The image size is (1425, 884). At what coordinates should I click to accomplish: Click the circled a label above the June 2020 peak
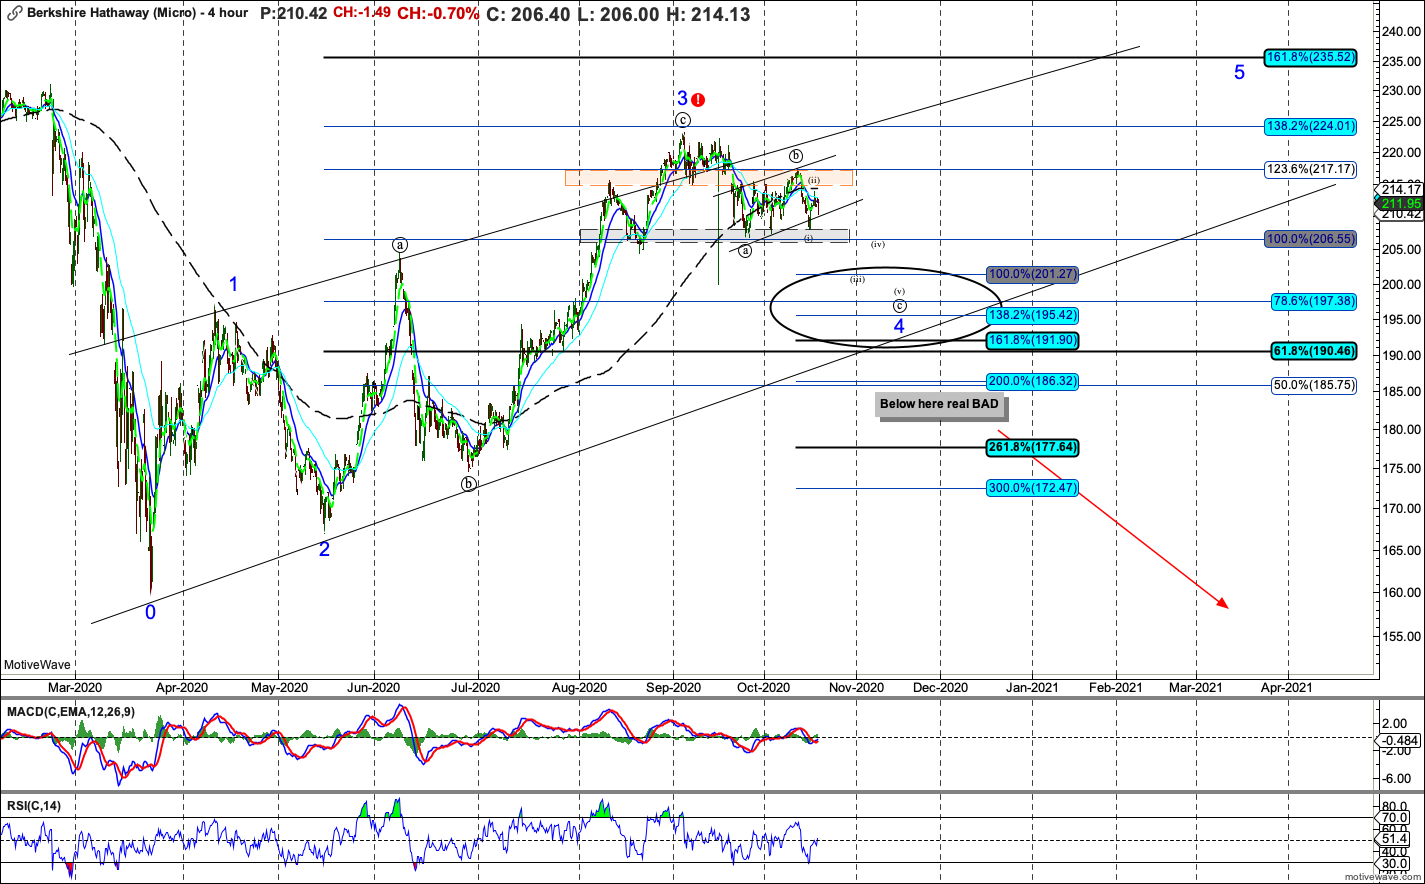tap(400, 244)
